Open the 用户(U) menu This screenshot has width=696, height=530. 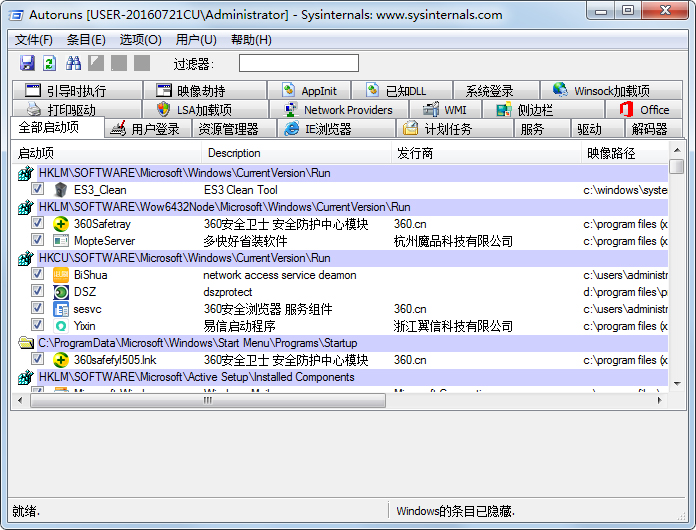click(196, 40)
